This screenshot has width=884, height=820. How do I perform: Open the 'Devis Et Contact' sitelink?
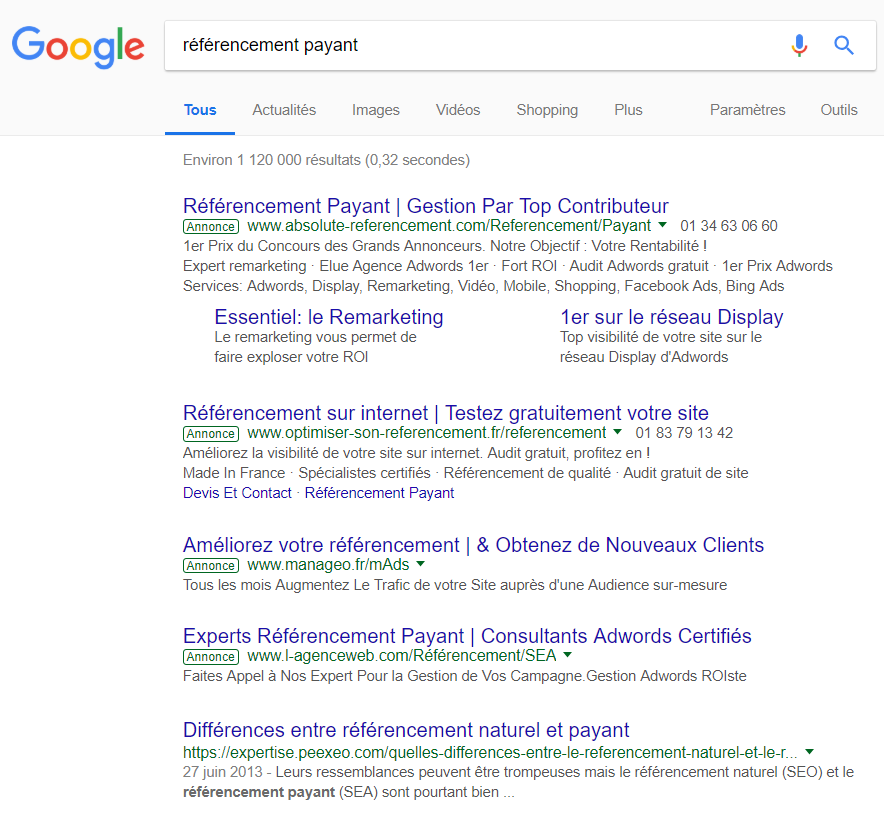(237, 493)
